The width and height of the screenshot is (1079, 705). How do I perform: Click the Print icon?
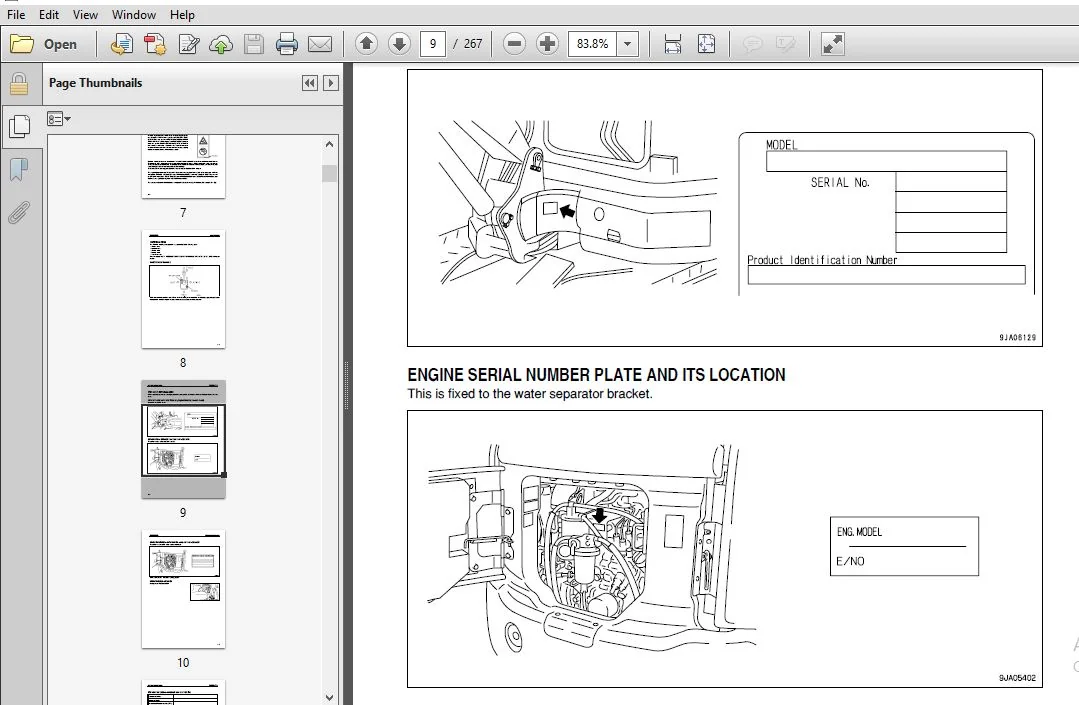click(x=286, y=44)
